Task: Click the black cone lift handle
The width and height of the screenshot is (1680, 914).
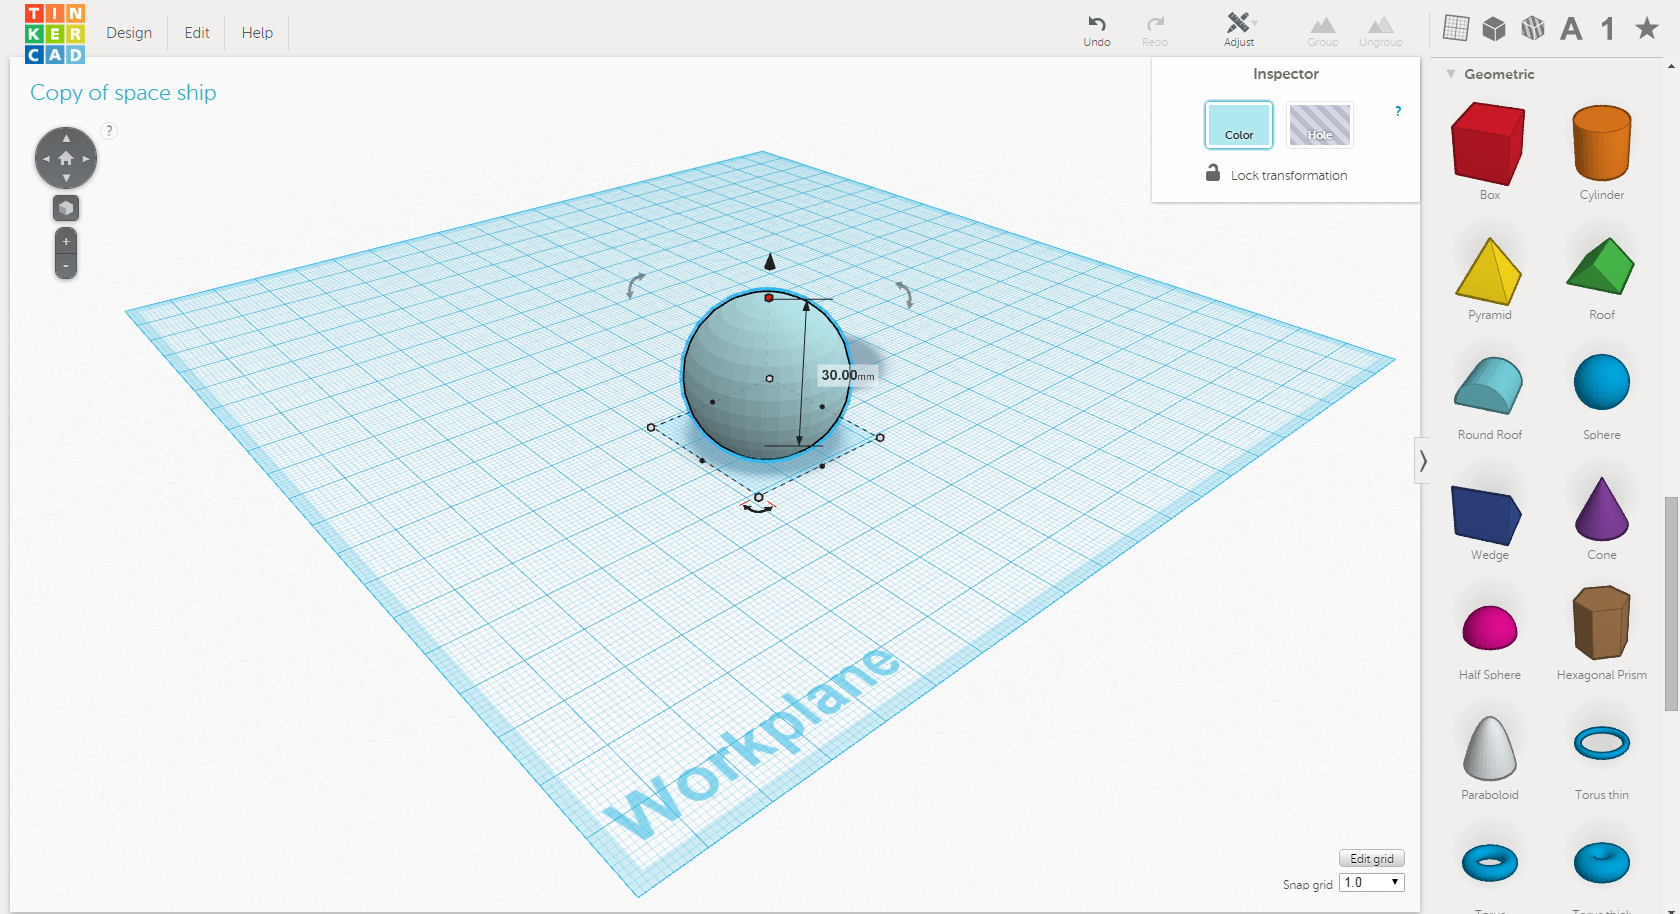Action: (x=769, y=262)
